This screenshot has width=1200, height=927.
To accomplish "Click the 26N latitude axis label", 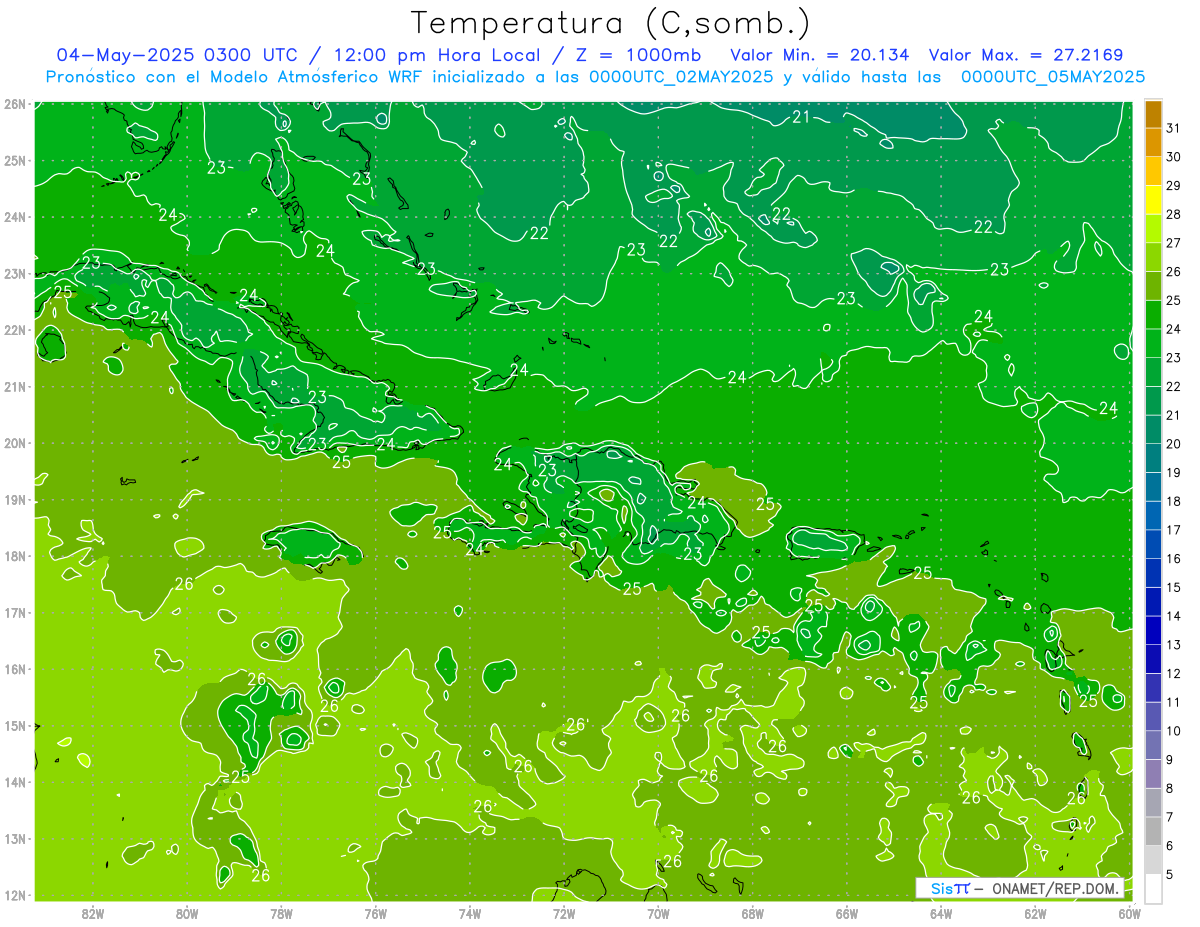I will 14,104.
